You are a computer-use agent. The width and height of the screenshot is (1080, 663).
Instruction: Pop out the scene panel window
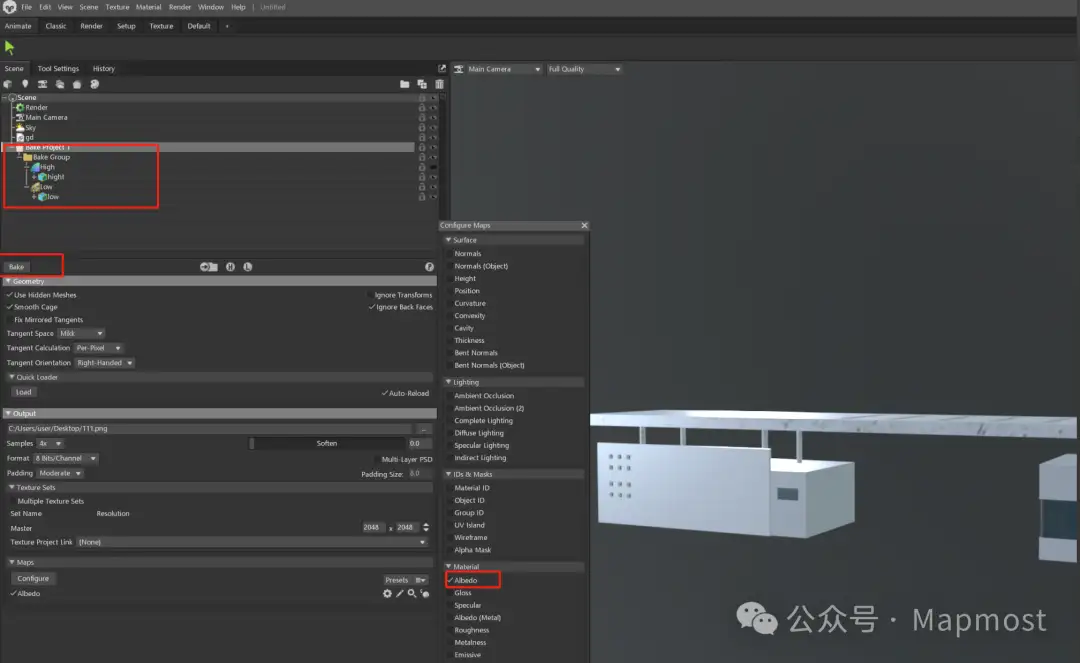(442, 69)
